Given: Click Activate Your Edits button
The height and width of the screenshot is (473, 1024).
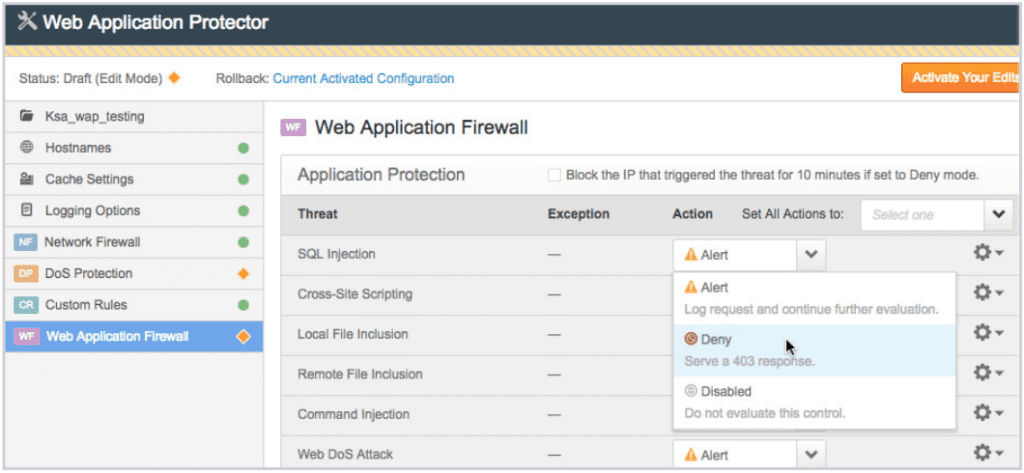Looking at the screenshot, I should tap(961, 78).
